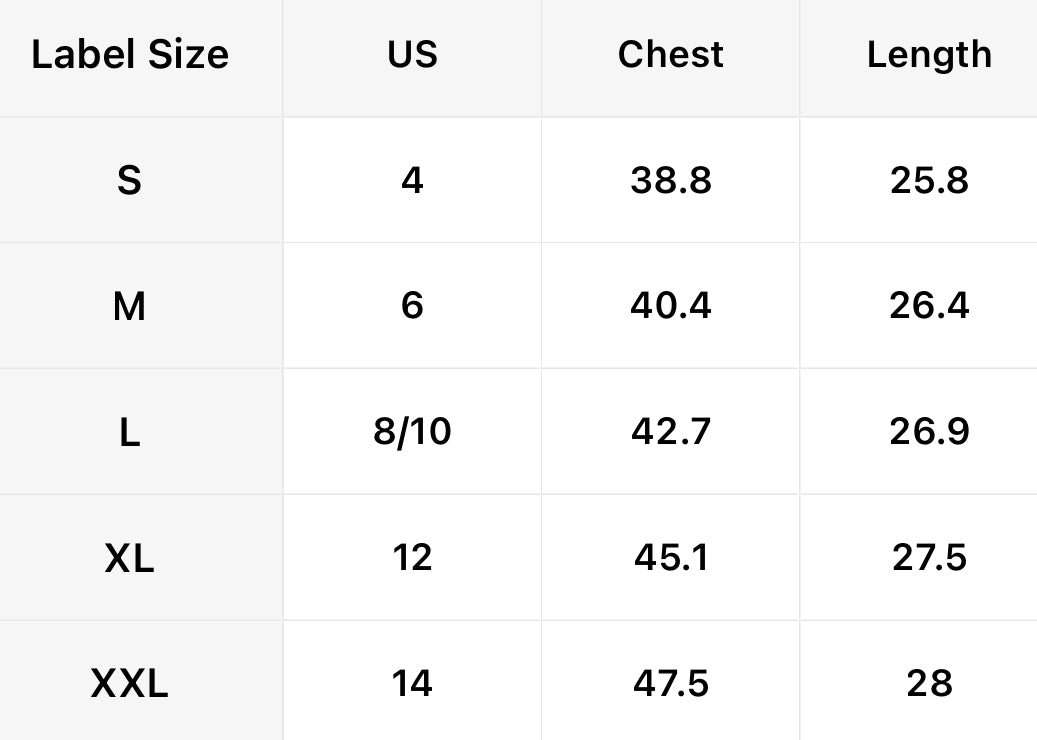Click chest measurement 38.8
Screen dimensions: 1037x740
(670, 181)
